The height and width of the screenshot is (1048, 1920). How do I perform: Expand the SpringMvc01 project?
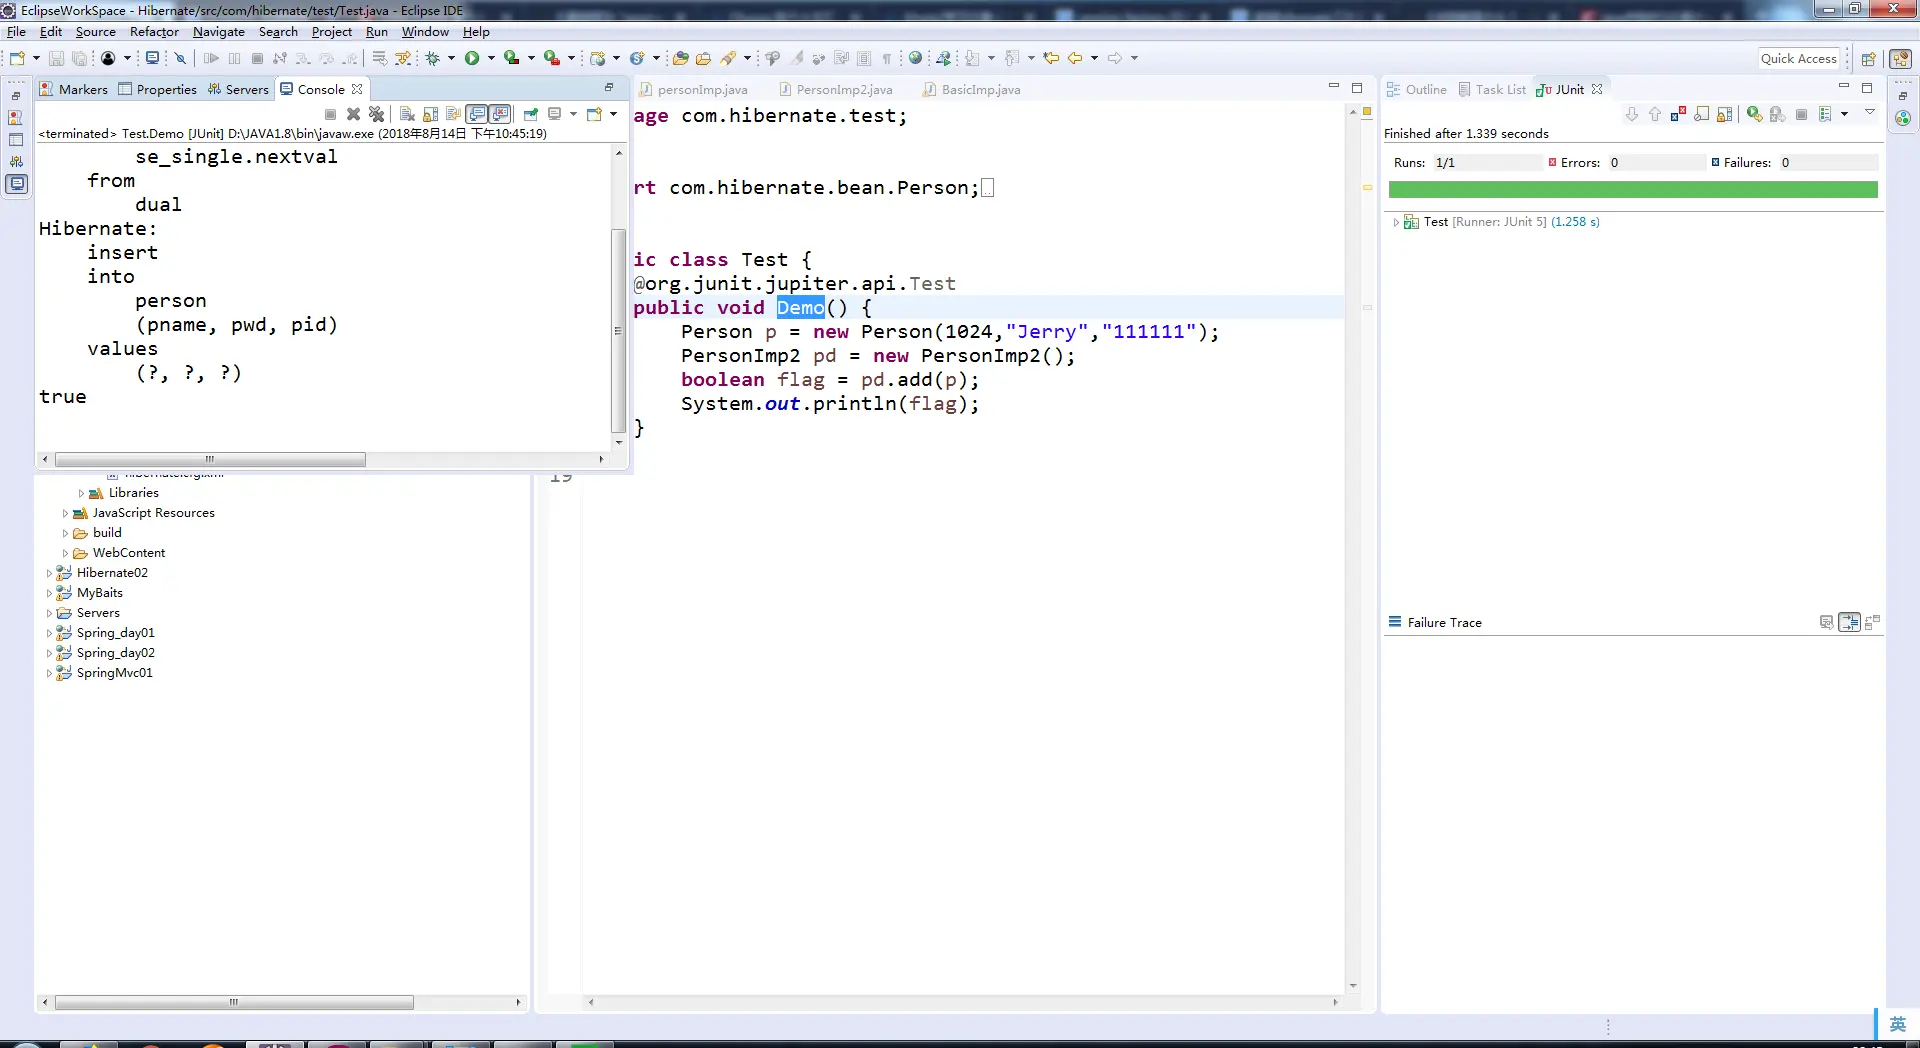(49, 673)
